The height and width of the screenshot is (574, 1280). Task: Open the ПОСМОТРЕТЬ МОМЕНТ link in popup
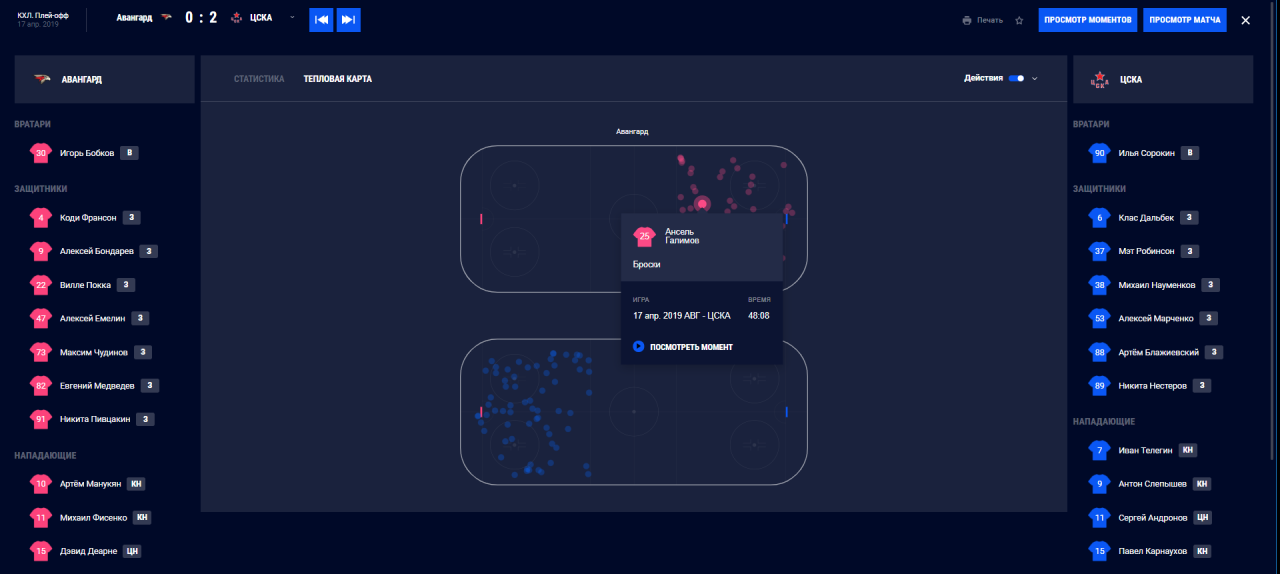coord(691,347)
